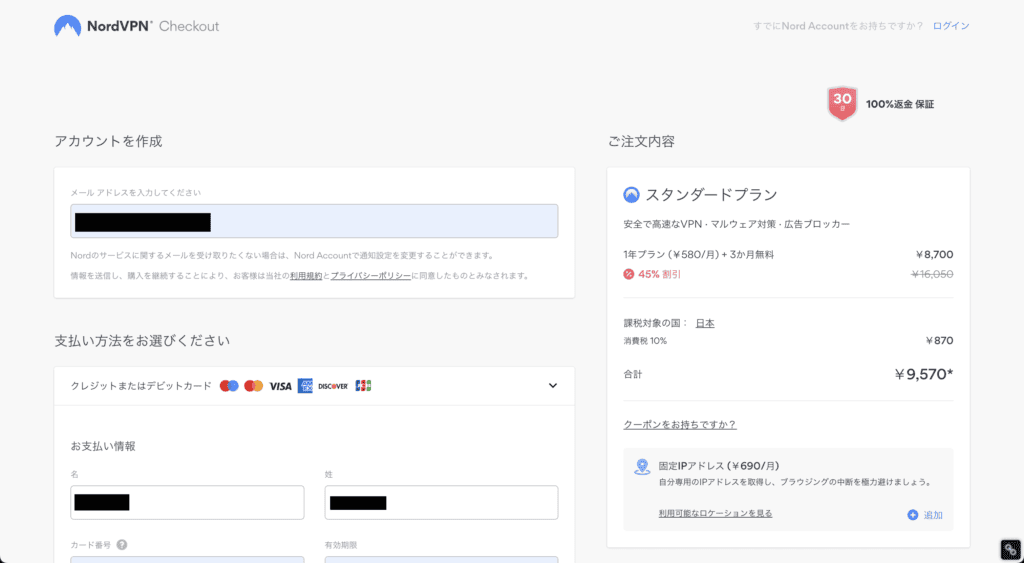Click the floating icon in bottom-right corner
The height and width of the screenshot is (563, 1024).
point(1010,549)
